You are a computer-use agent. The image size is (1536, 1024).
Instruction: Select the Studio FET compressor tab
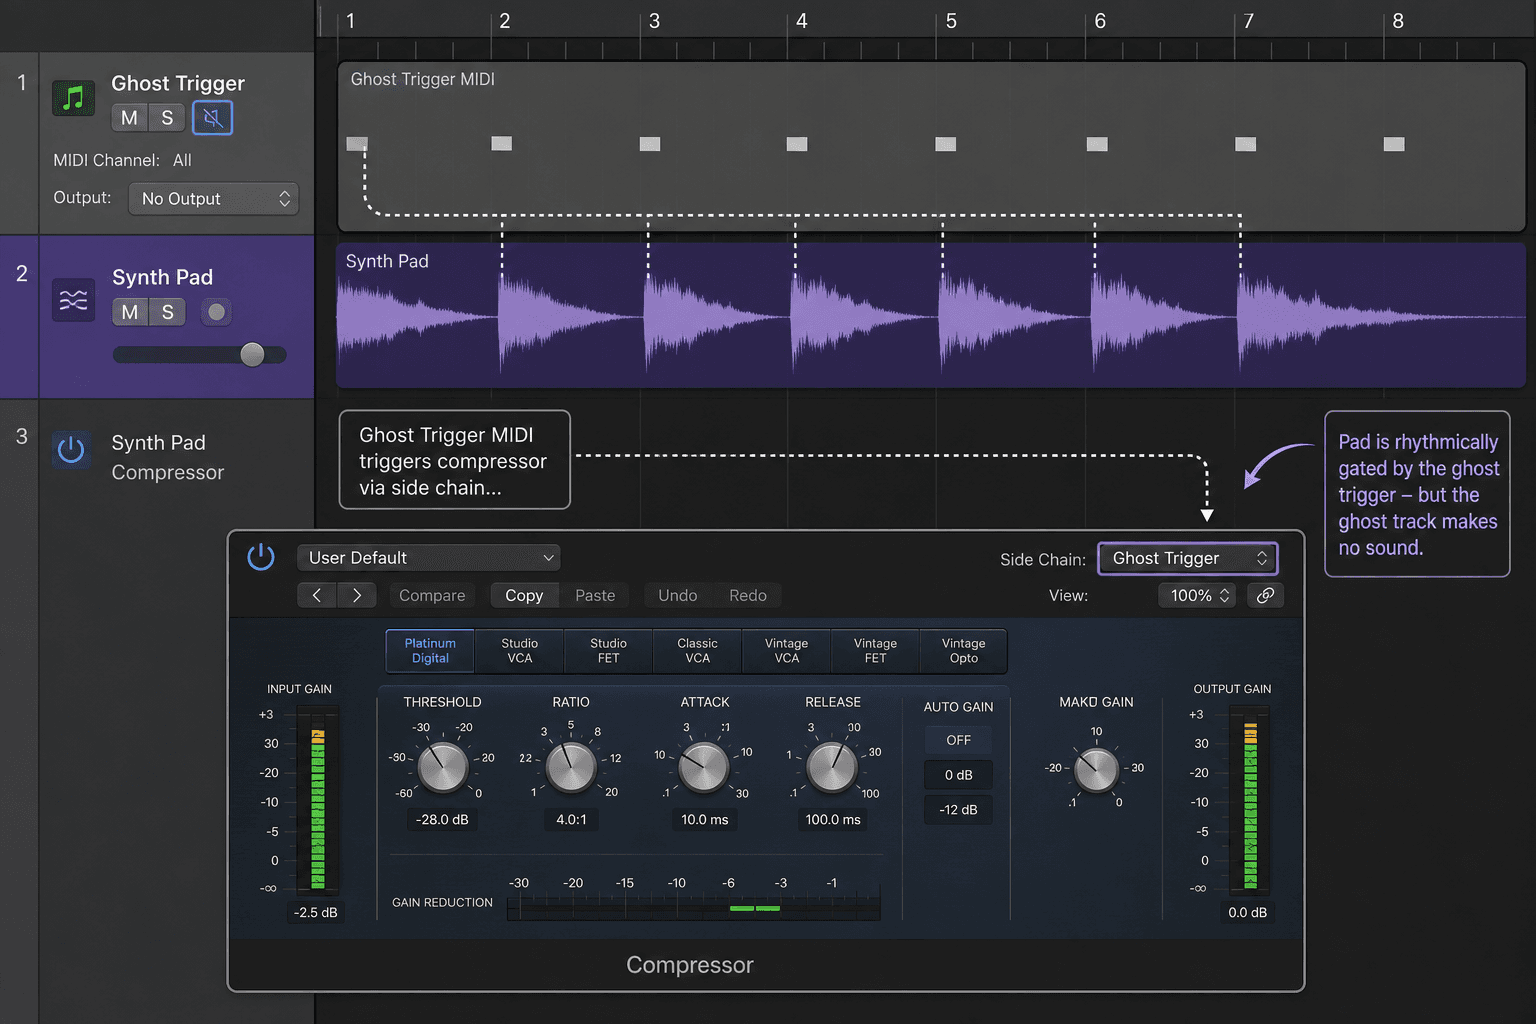pos(608,651)
